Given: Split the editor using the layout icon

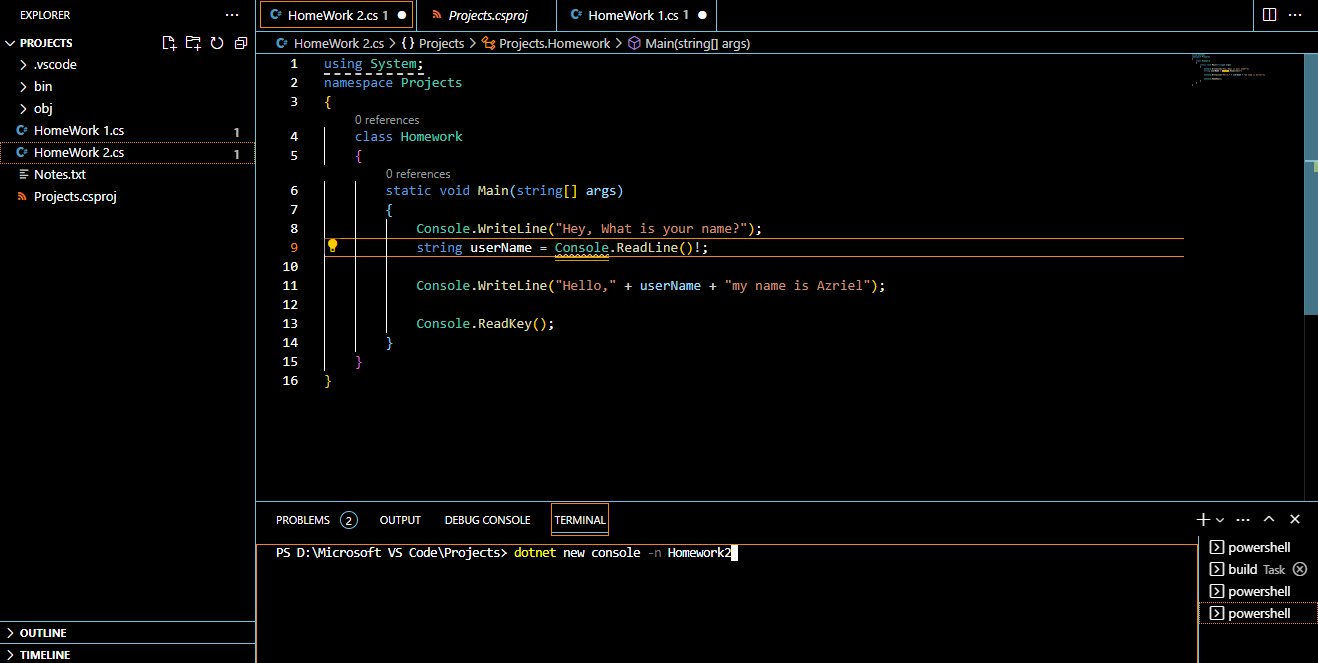Looking at the screenshot, I should pyautogui.click(x=1269, y=14).
